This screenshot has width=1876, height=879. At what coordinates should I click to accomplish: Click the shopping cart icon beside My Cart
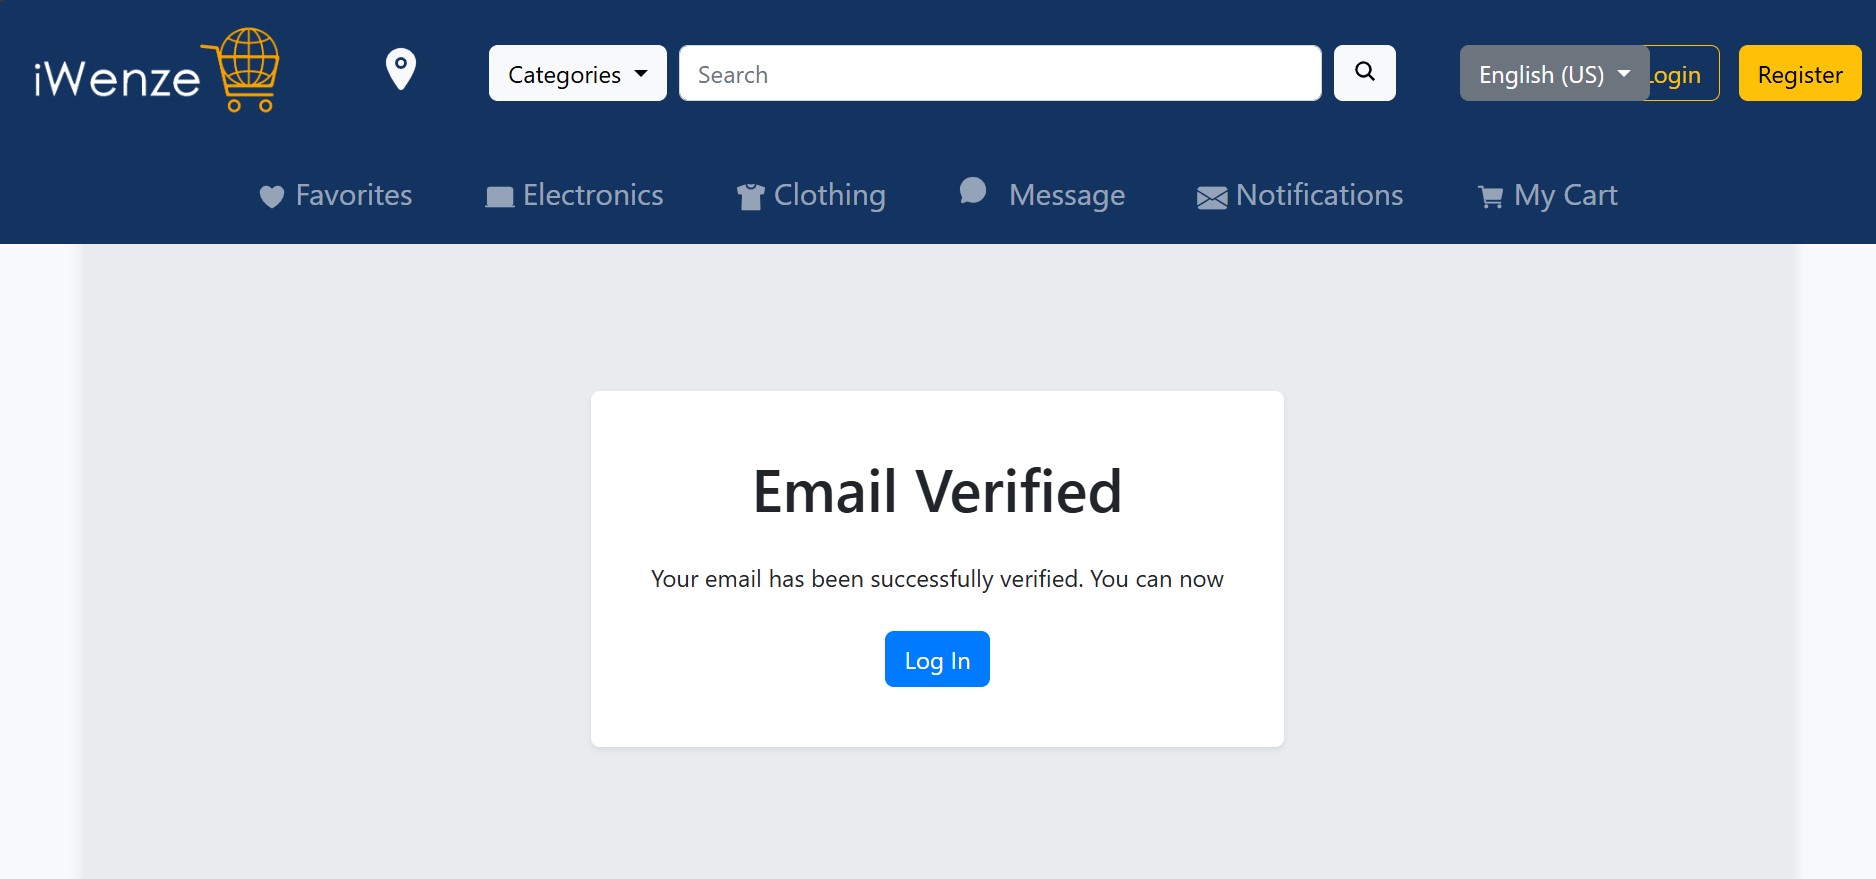[1491, 197]
